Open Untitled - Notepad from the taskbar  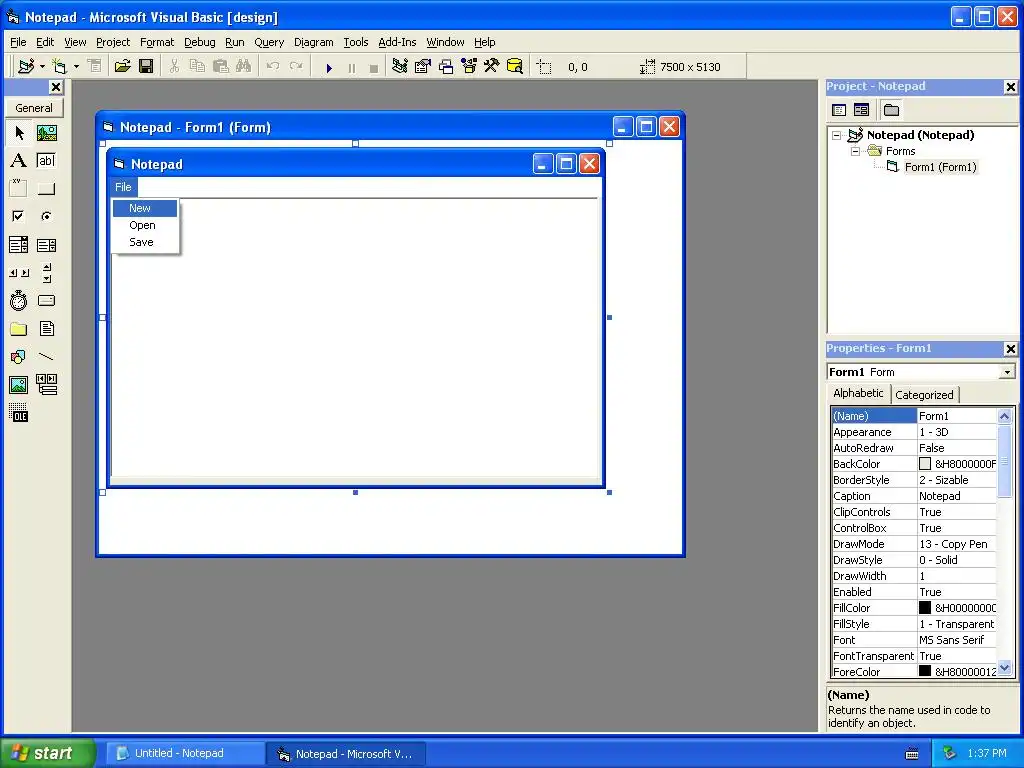tap(185, 753)
